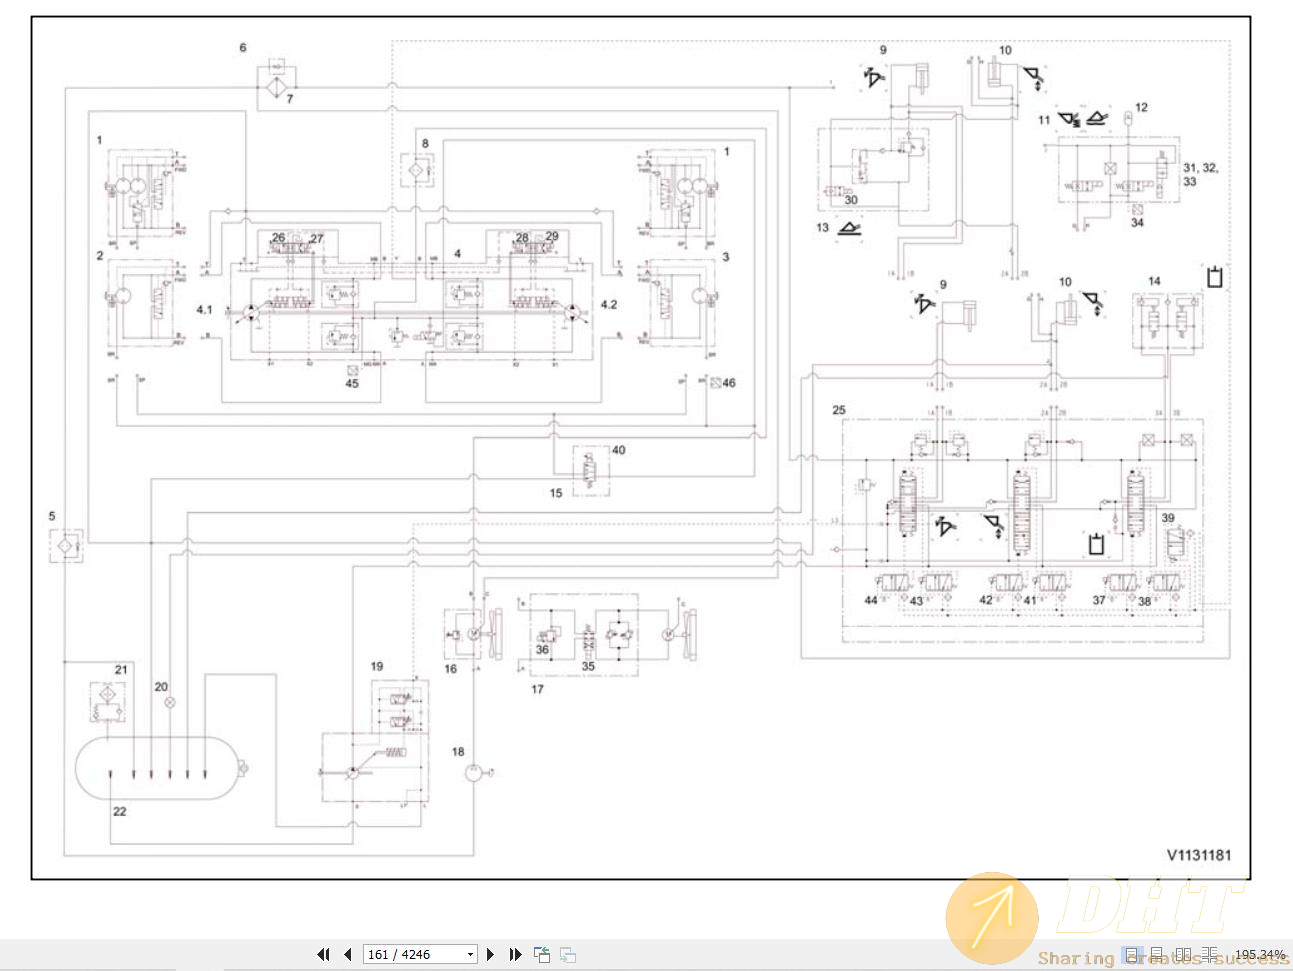Click component number 22 below the tank
The image size is (1293, 971).
[x=119, y=811]
